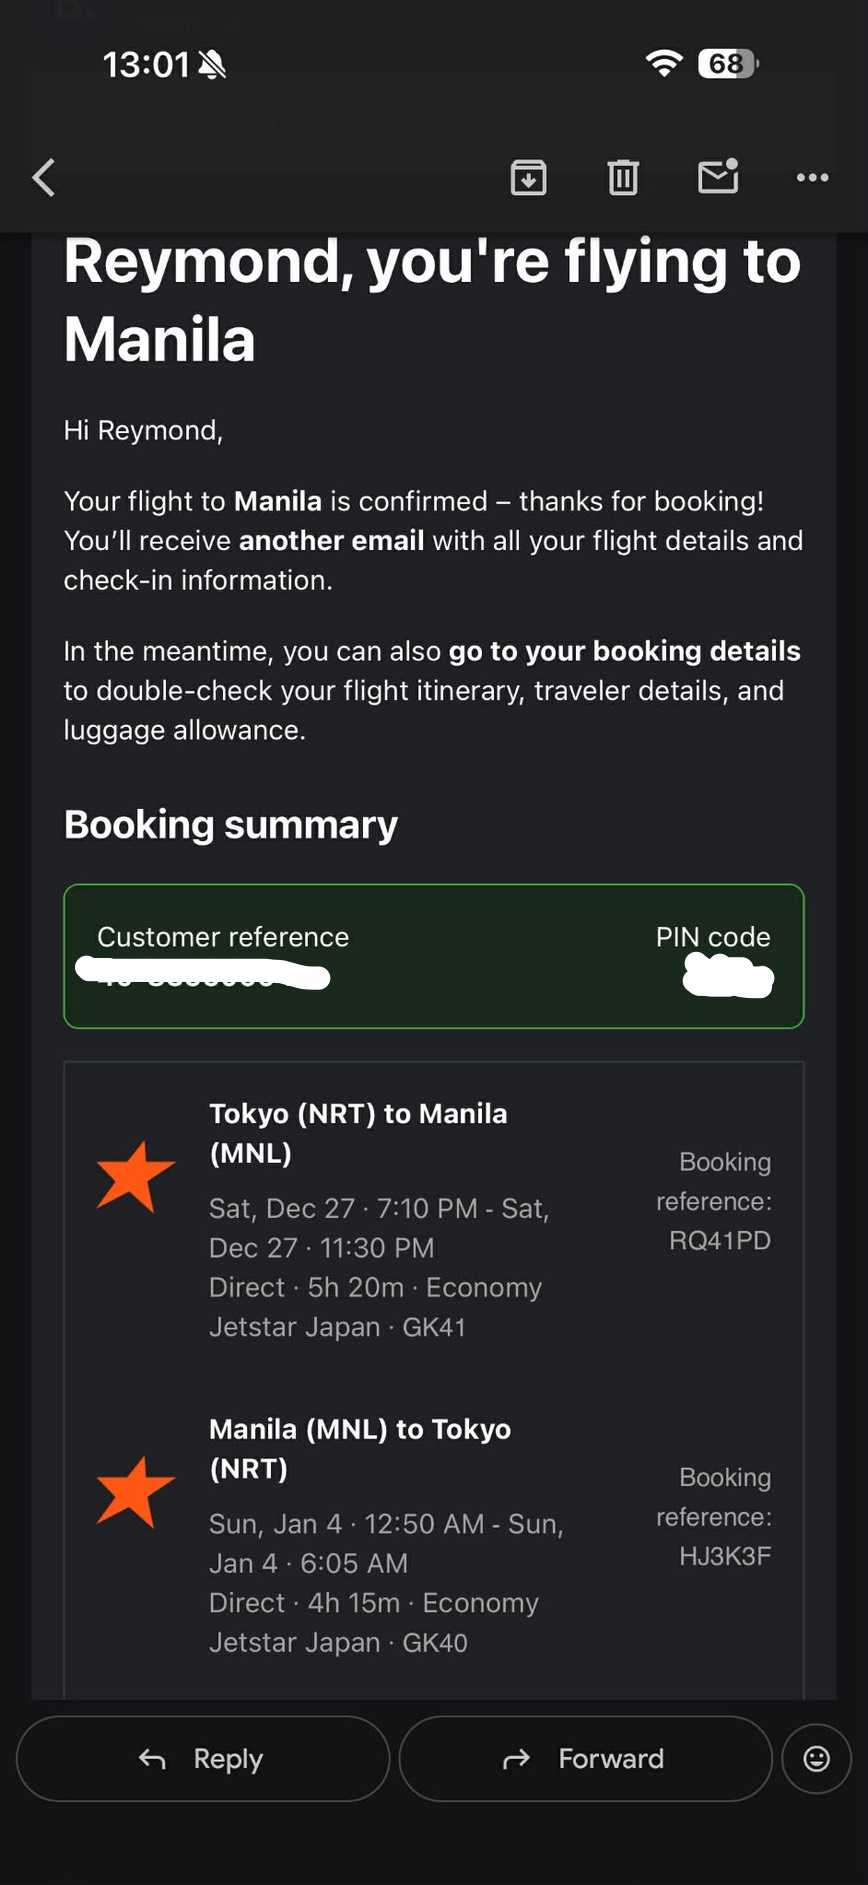
Task: Tap the Forward button
Action: 585,1758
